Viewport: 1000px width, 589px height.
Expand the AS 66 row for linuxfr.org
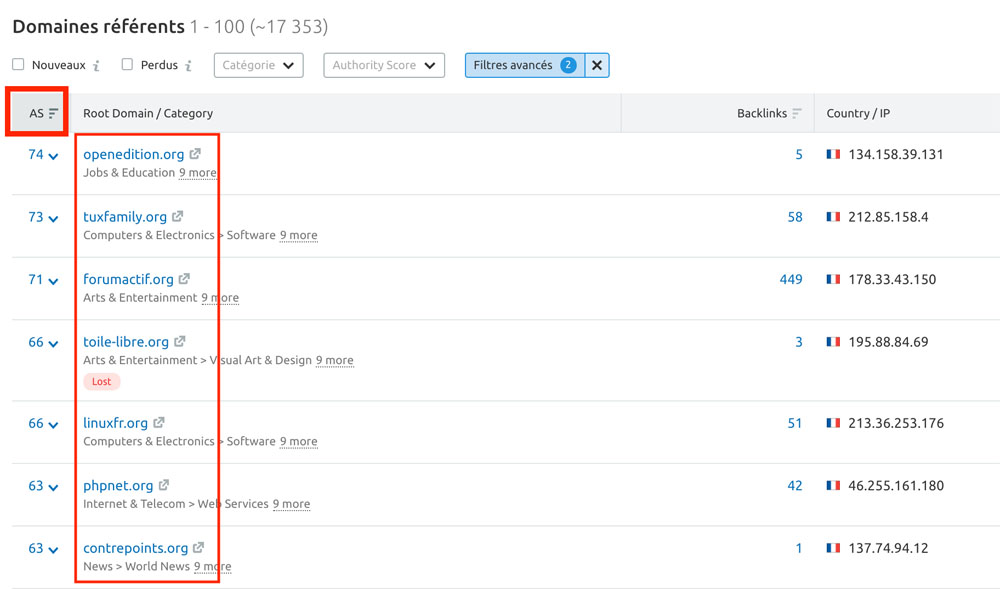[43, 423]
